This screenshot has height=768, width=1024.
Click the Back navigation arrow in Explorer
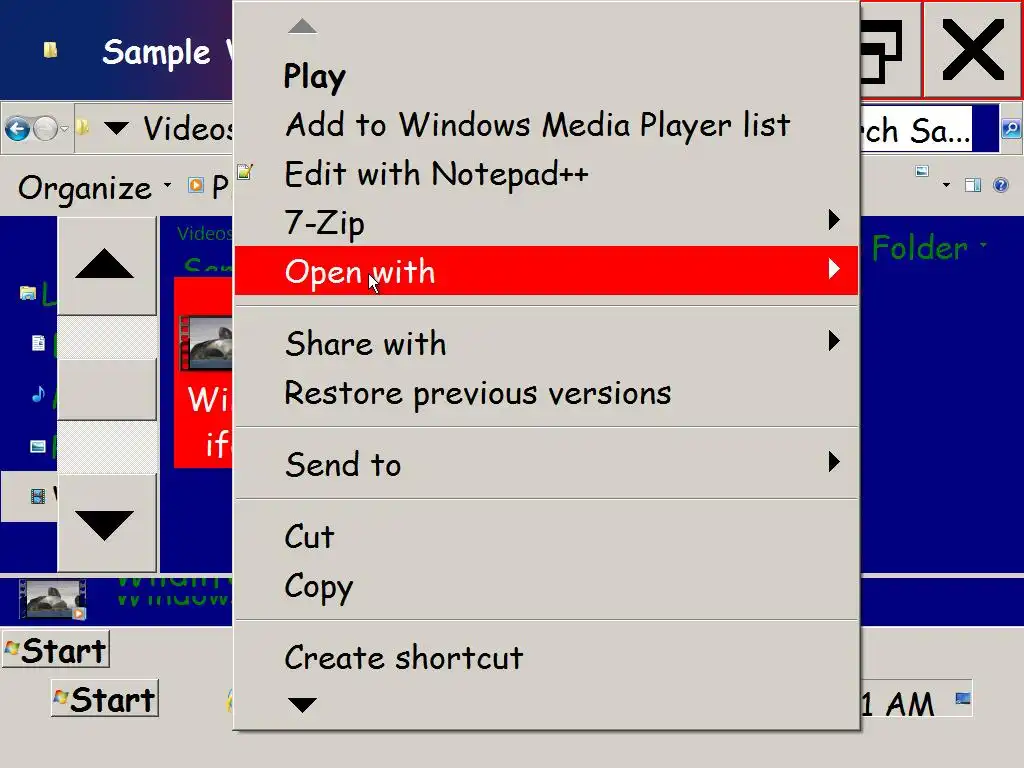(18, 129)
